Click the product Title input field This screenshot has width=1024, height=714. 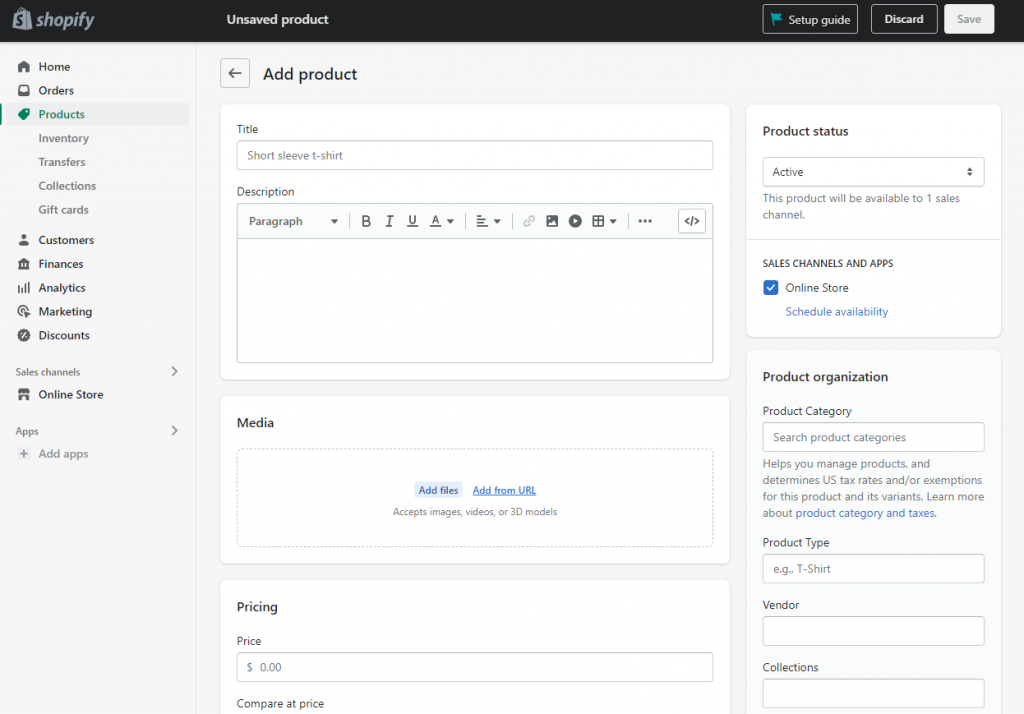(474, 155)
